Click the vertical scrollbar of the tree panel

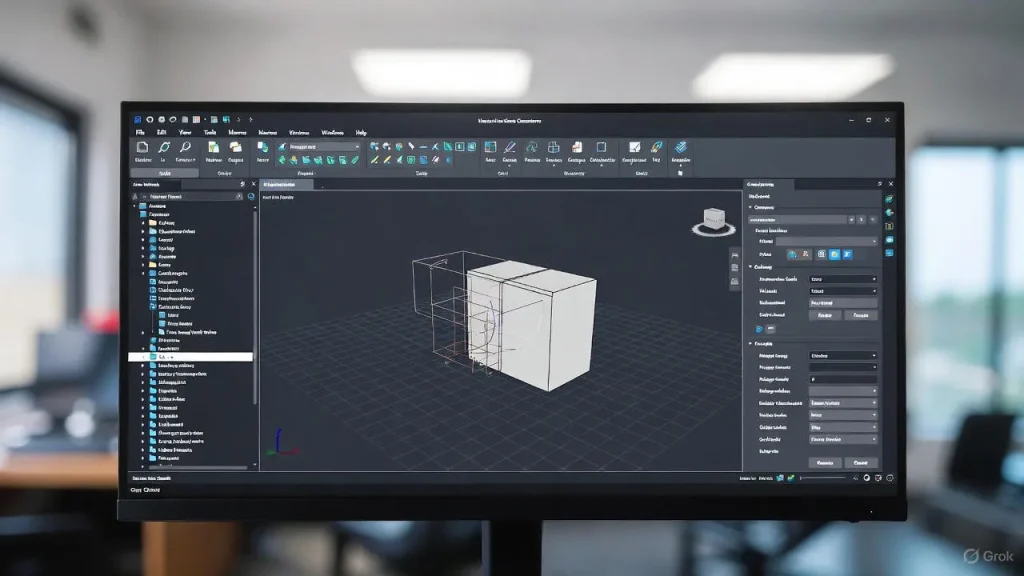254,307
